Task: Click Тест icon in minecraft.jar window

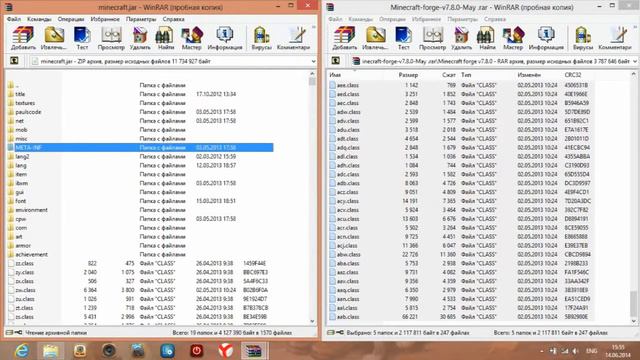Action: (82, 38)
